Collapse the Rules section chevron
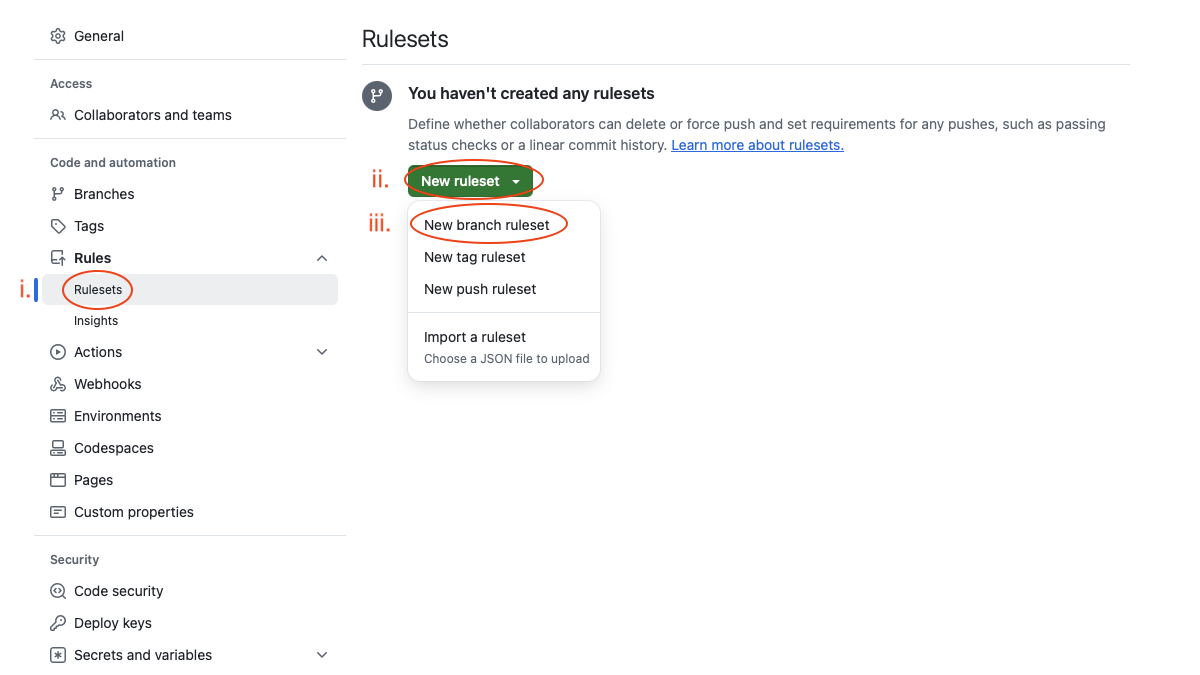 coord(322,258)
